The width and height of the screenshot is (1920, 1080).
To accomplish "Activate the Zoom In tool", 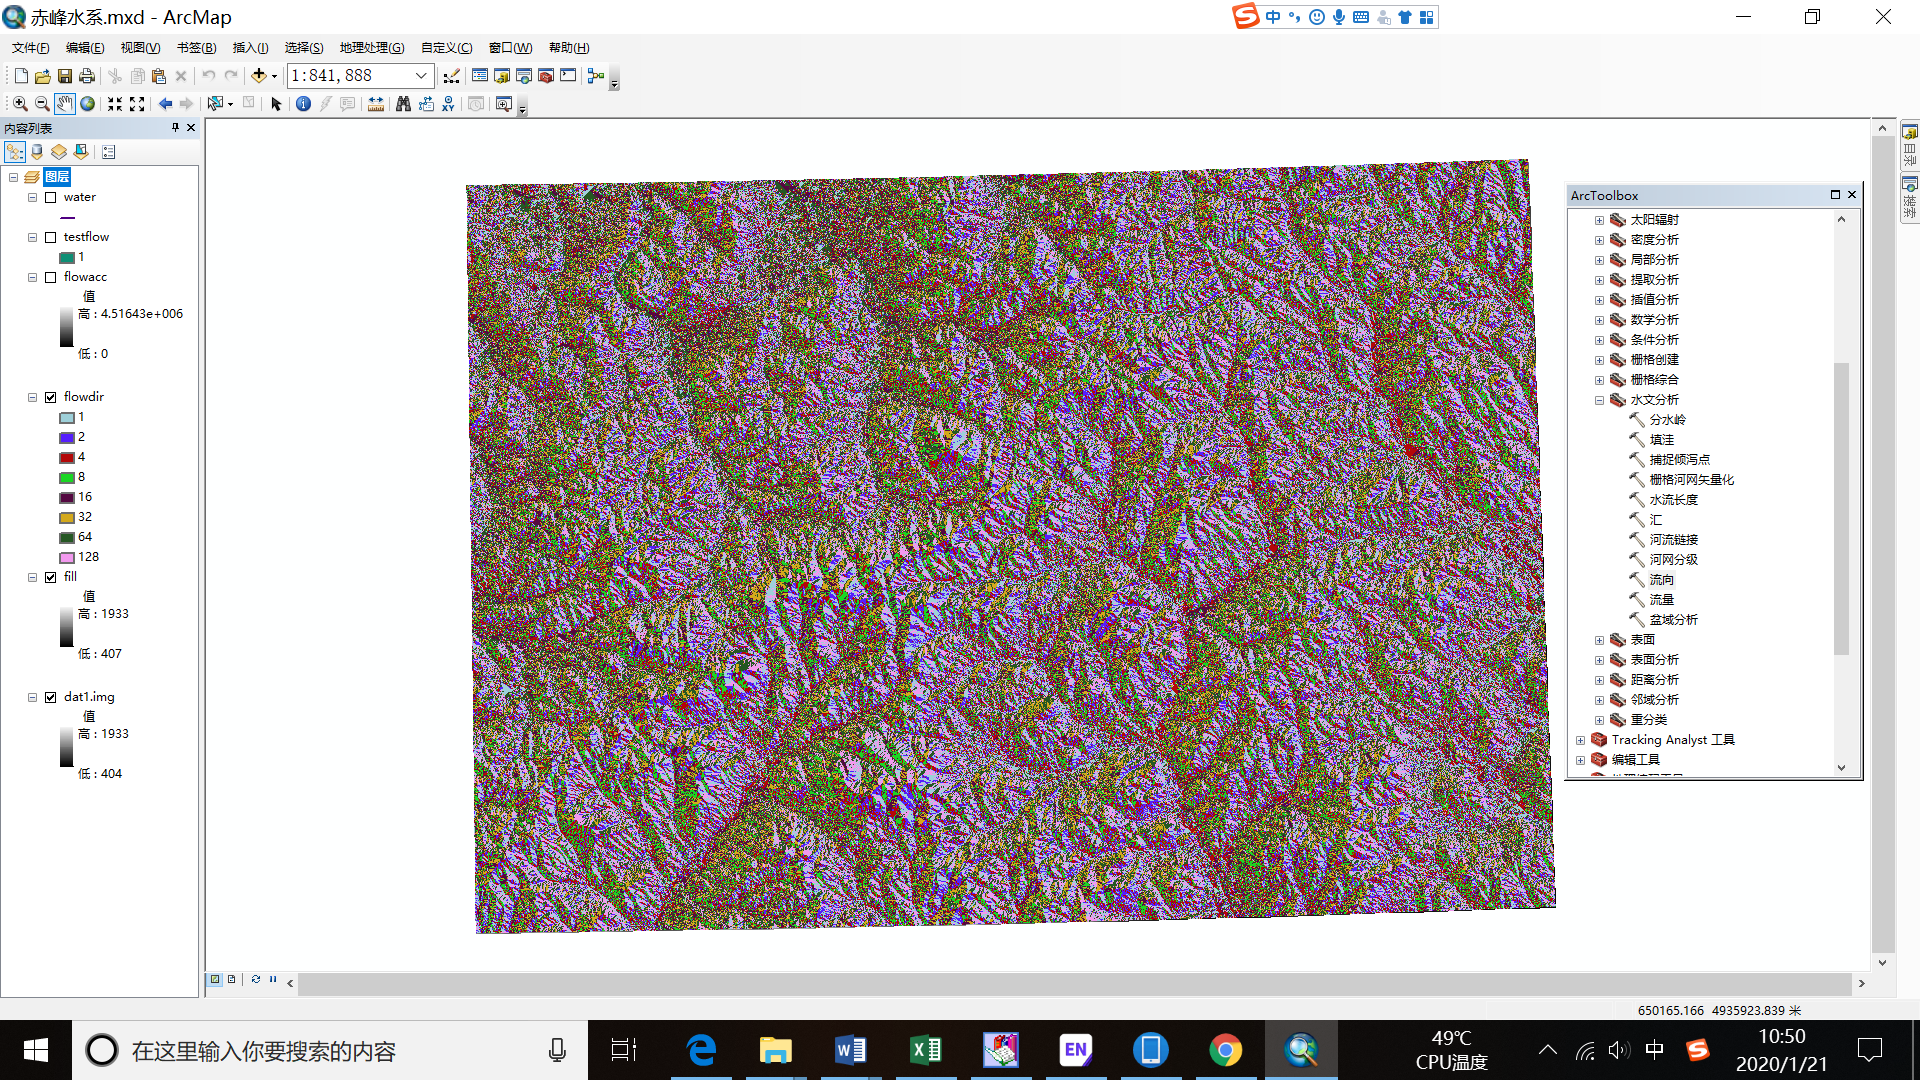I will click(x=20, y=103).
